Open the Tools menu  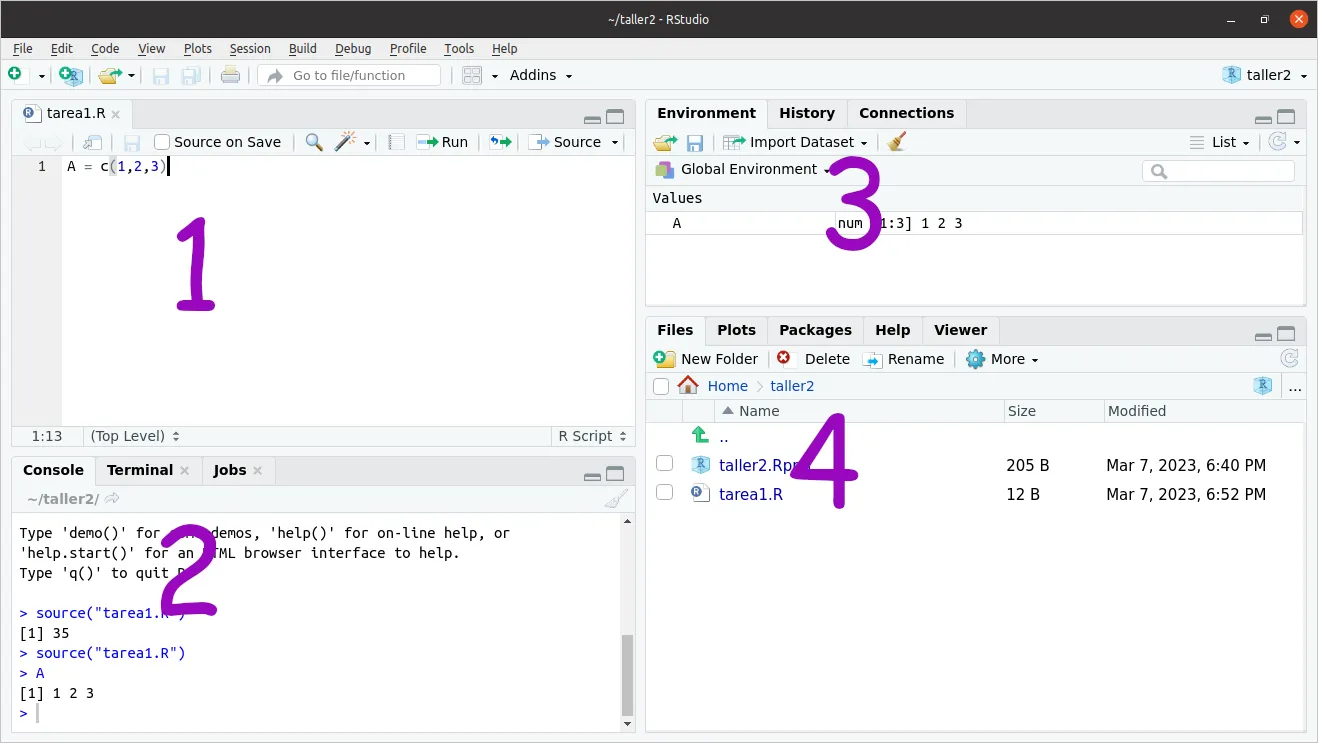[x=459, y=48]
